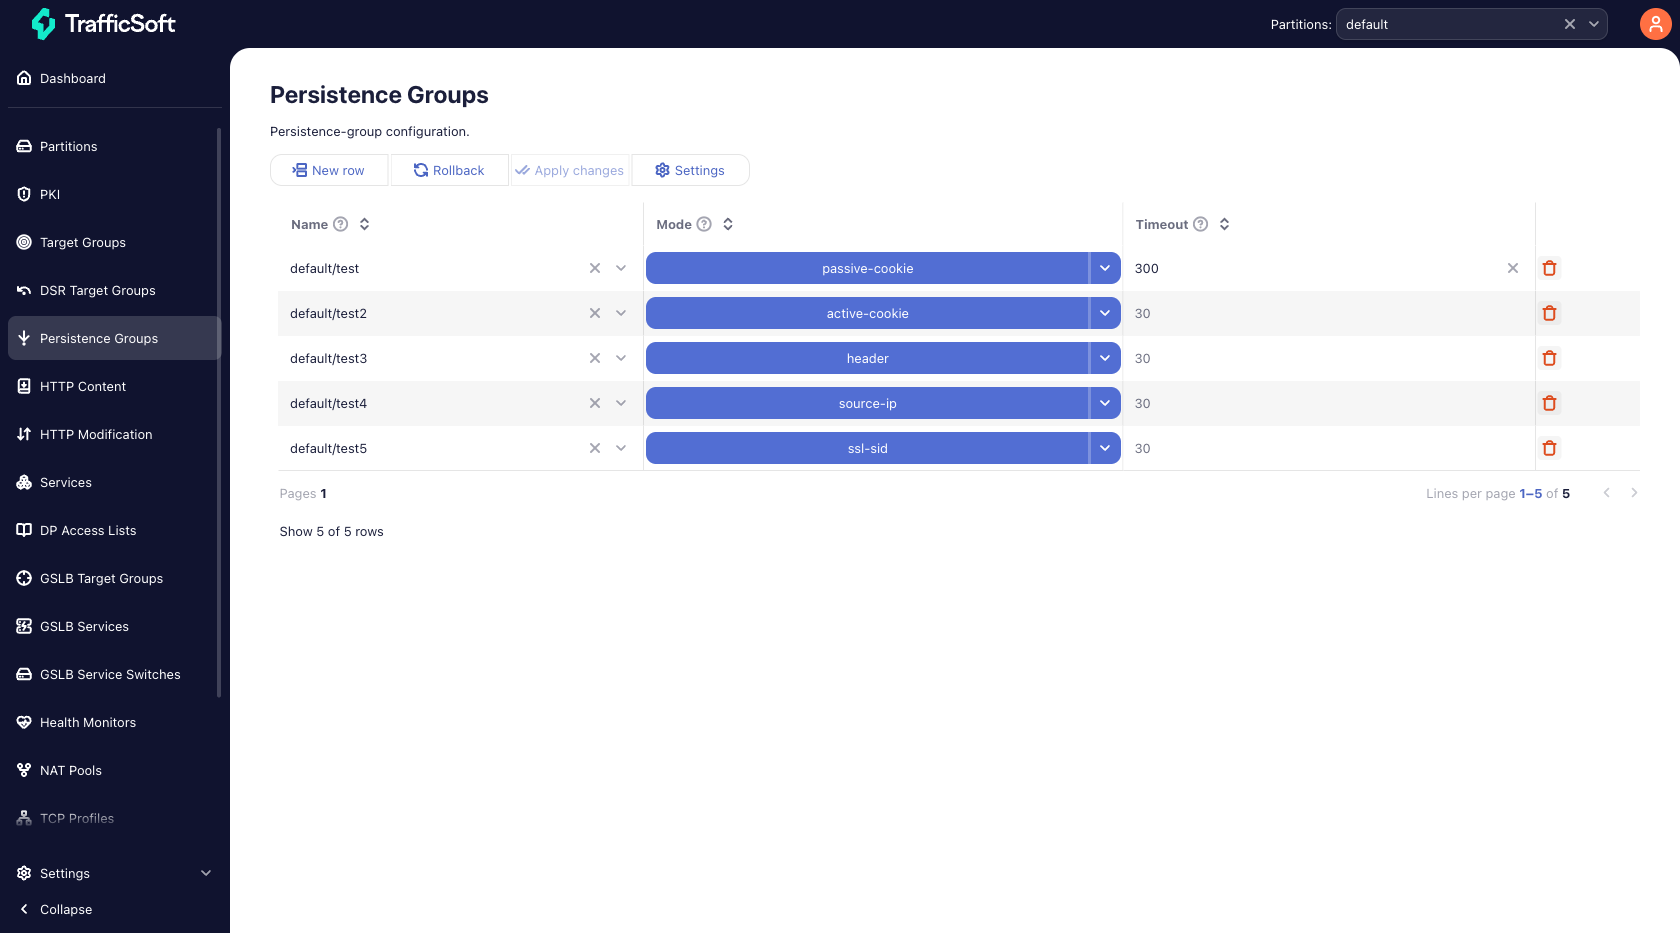Add a New row to table
Image resolution: width=1680 pixels, height=933 pixels.
329,170
